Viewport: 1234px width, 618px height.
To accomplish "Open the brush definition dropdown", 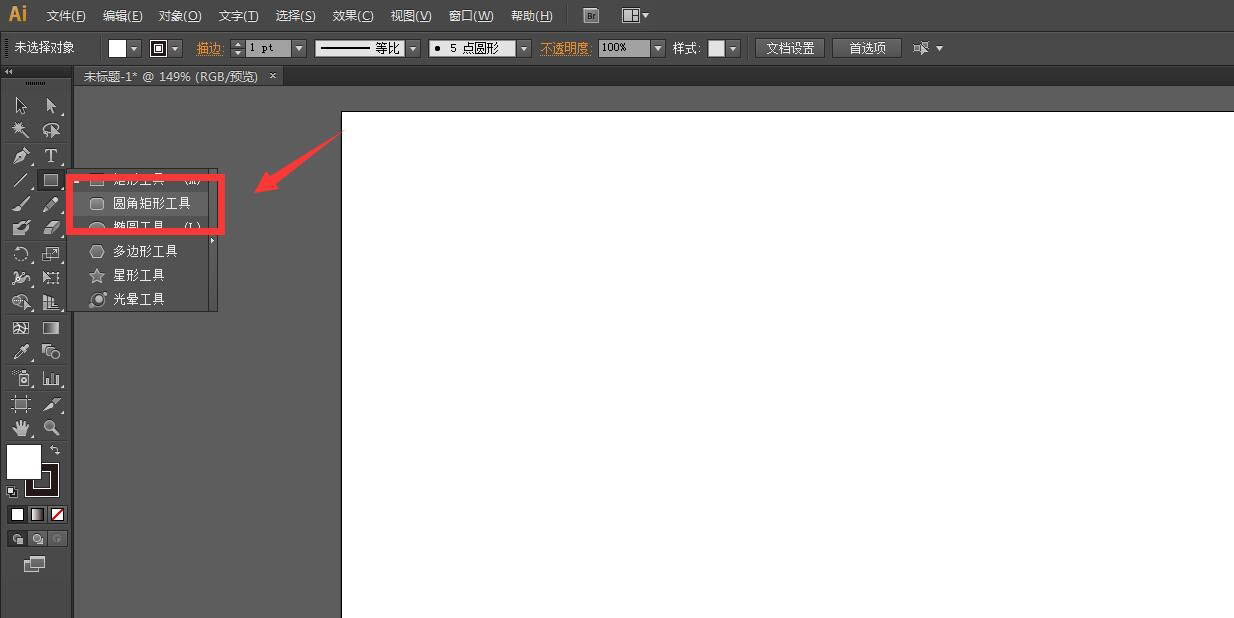I will pyautogui.click(x=524, y=47).
